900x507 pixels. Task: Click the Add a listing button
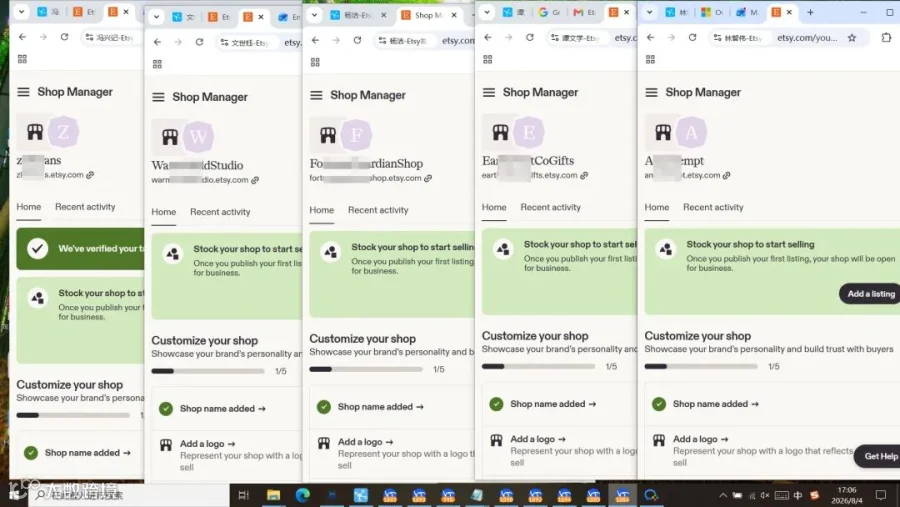point(870,293)
